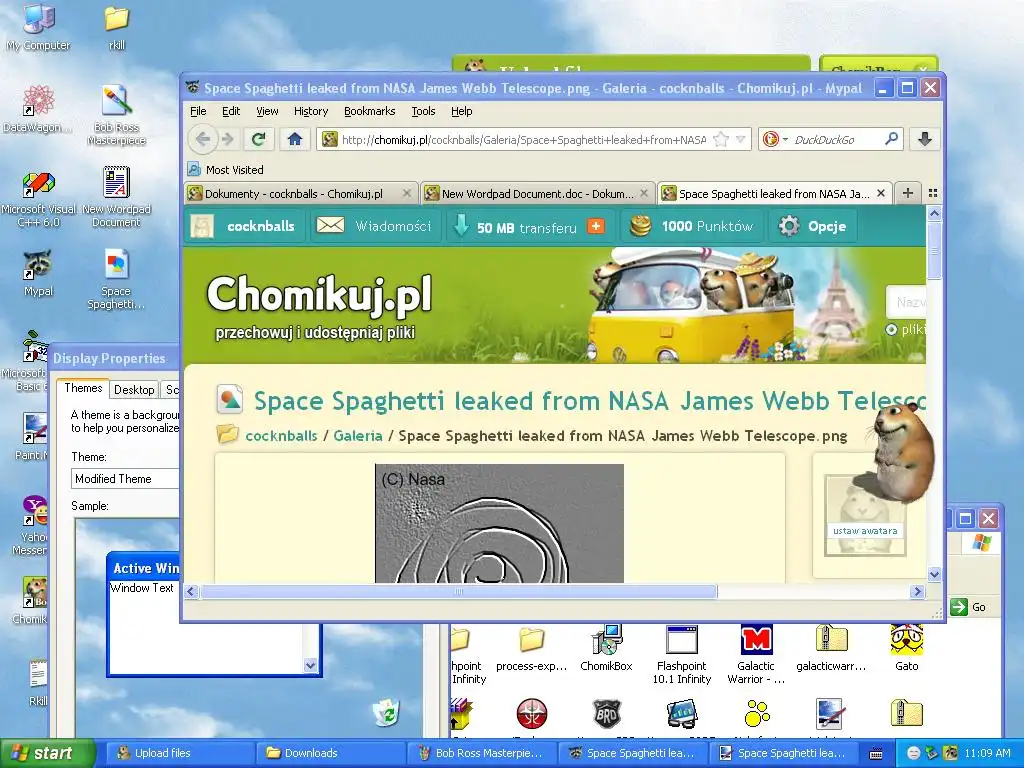Click 1000 Punktów link

coord(692,226)
